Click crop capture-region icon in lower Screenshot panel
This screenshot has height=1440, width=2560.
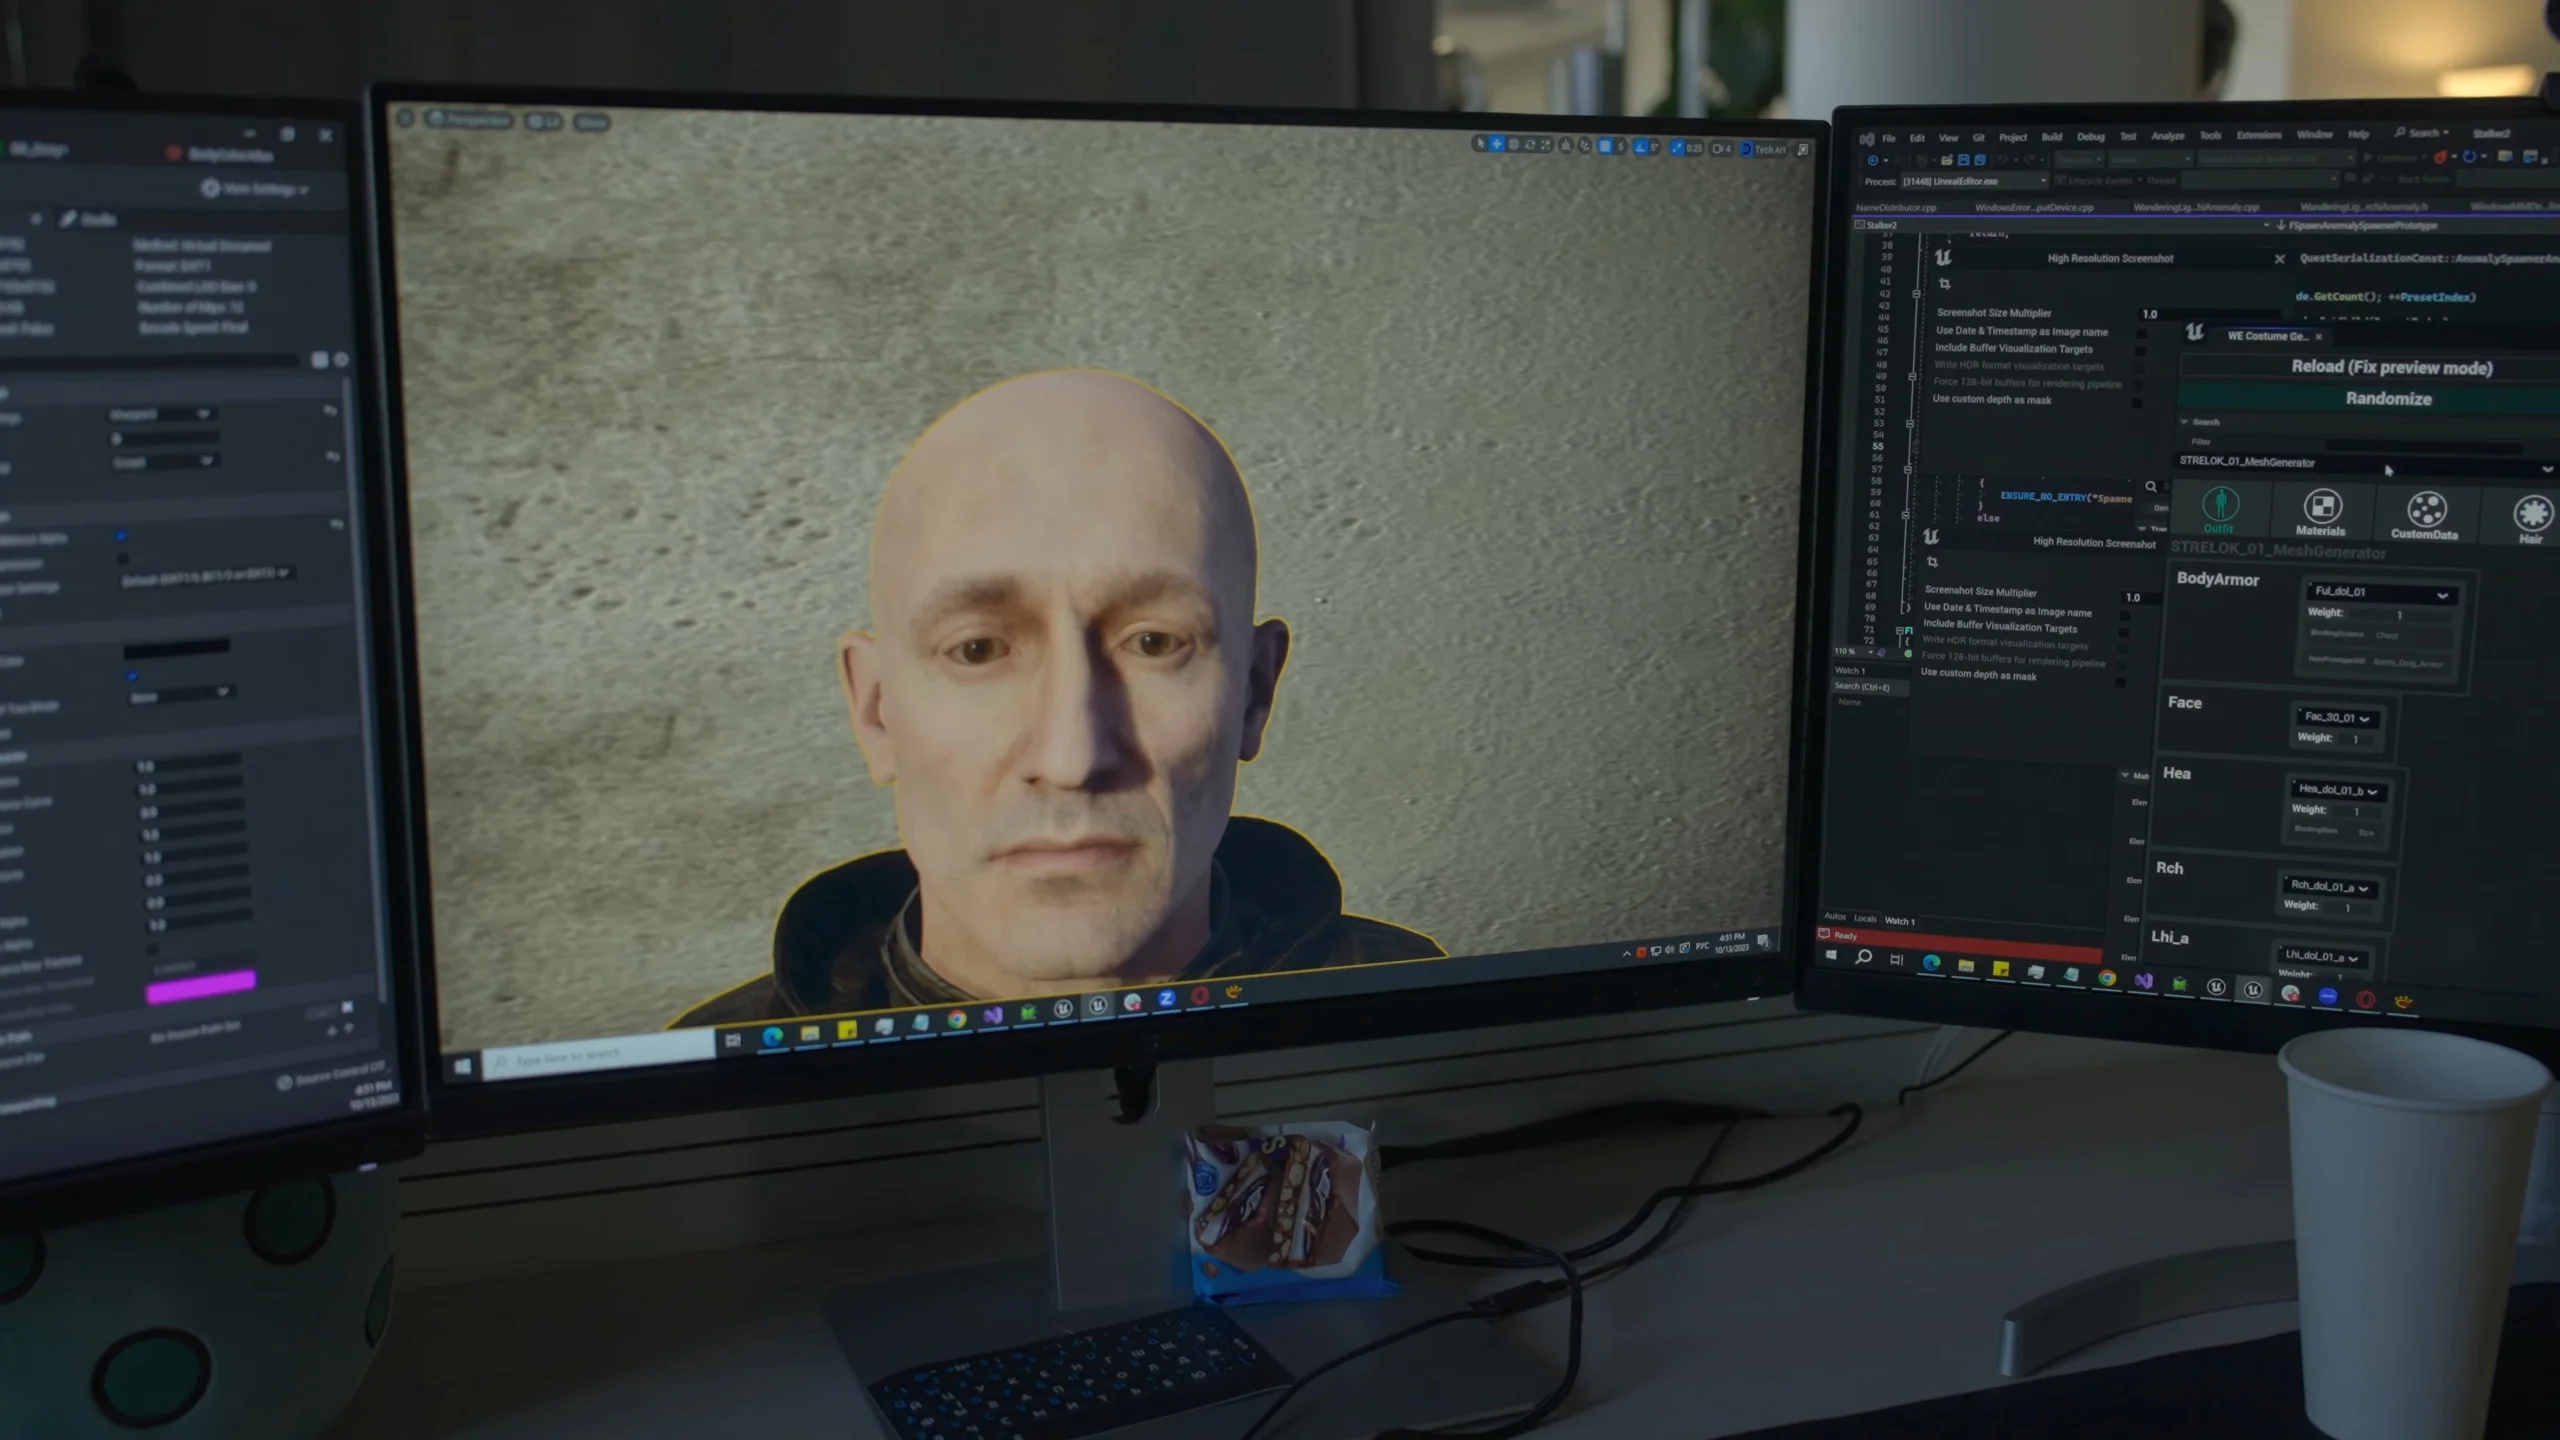click(x=1932, y=562)
